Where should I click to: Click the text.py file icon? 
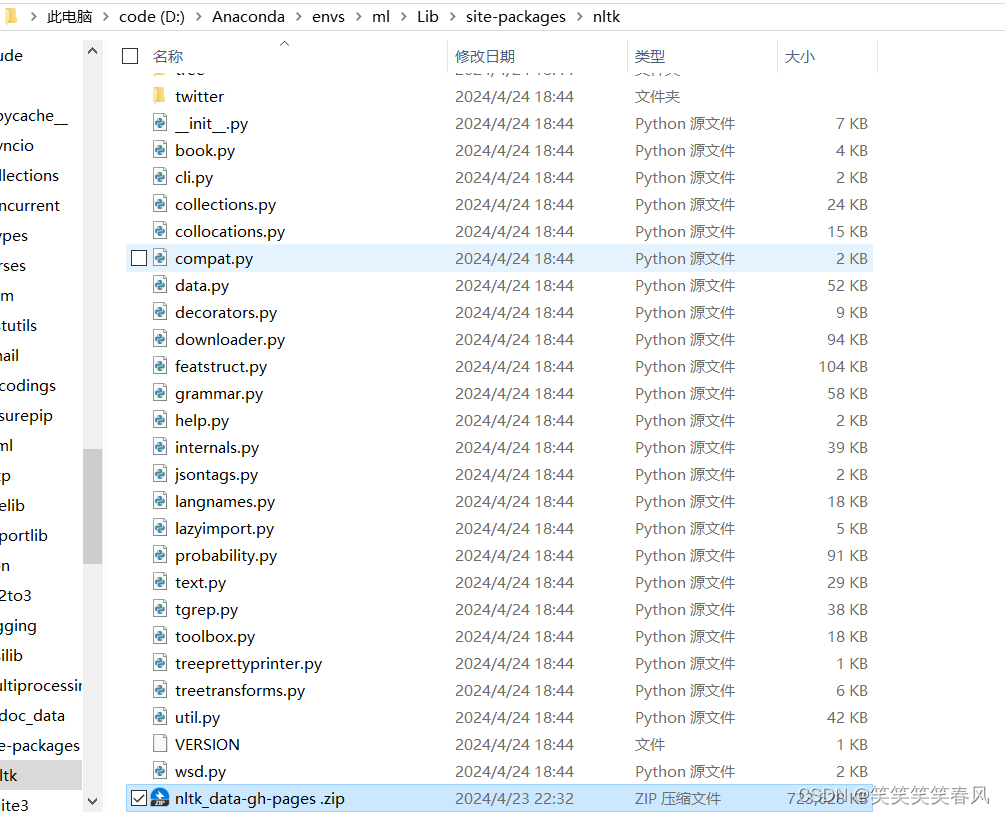[x=160, y=581]
